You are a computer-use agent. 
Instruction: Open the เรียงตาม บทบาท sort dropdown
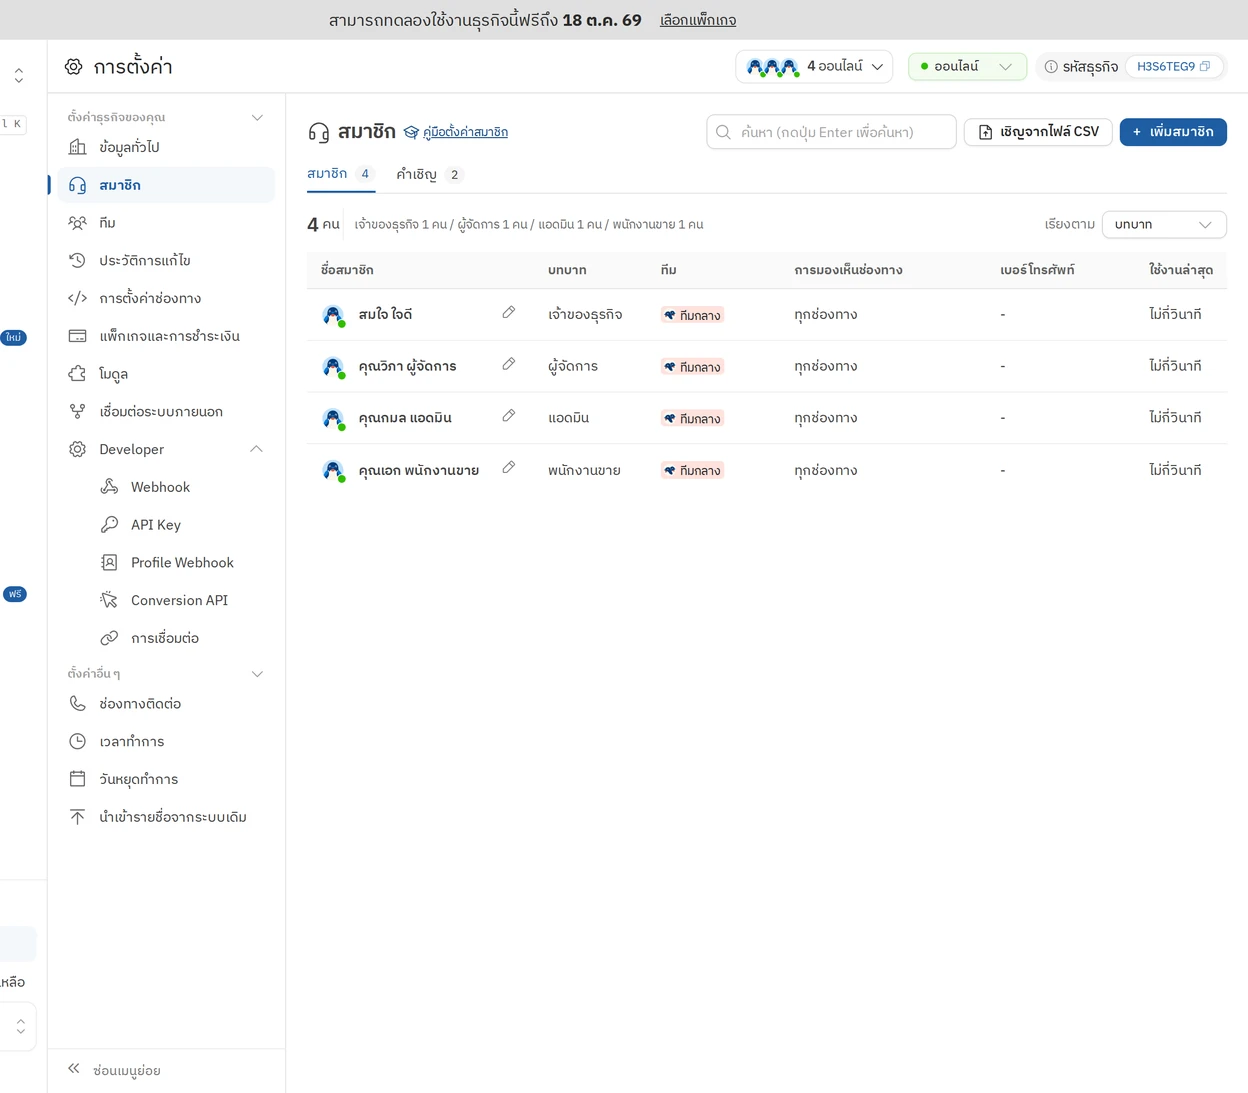pos(1164,225)
